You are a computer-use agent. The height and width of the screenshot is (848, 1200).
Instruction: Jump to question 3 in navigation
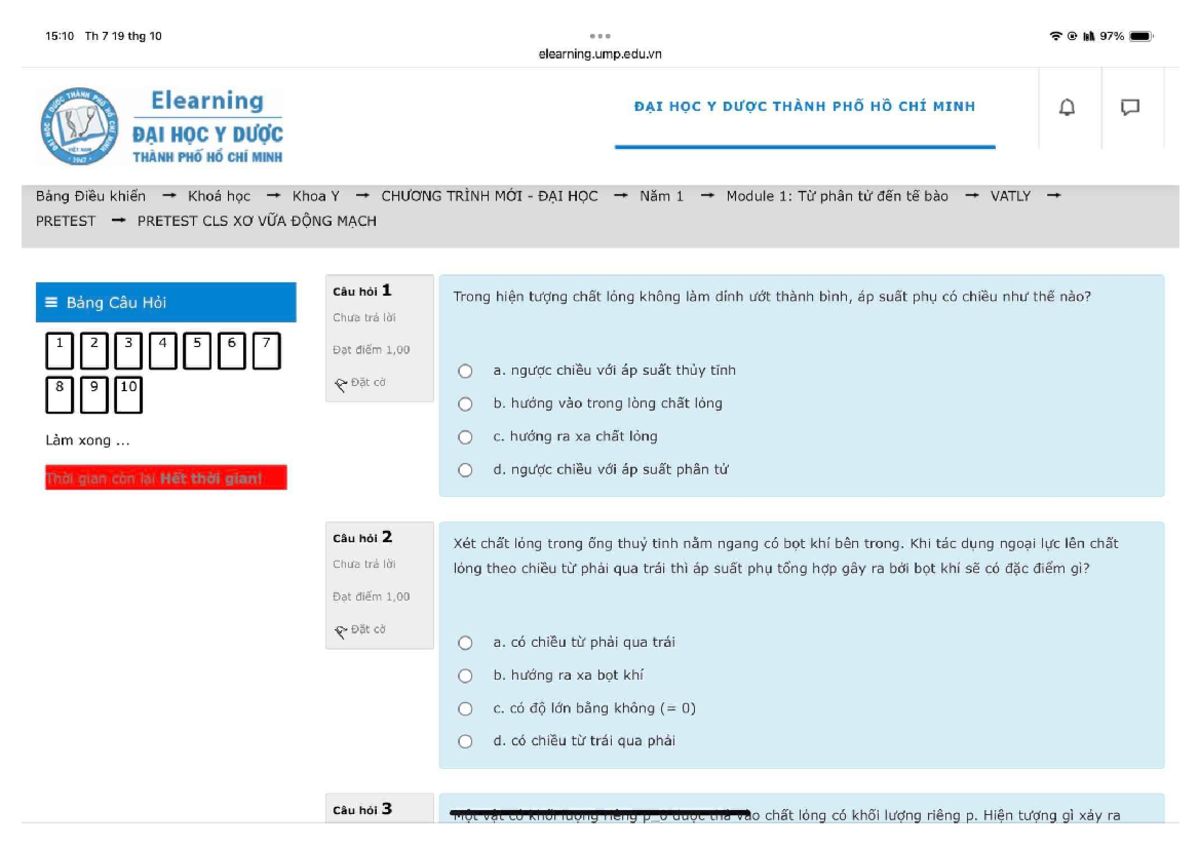coord(128,352)
